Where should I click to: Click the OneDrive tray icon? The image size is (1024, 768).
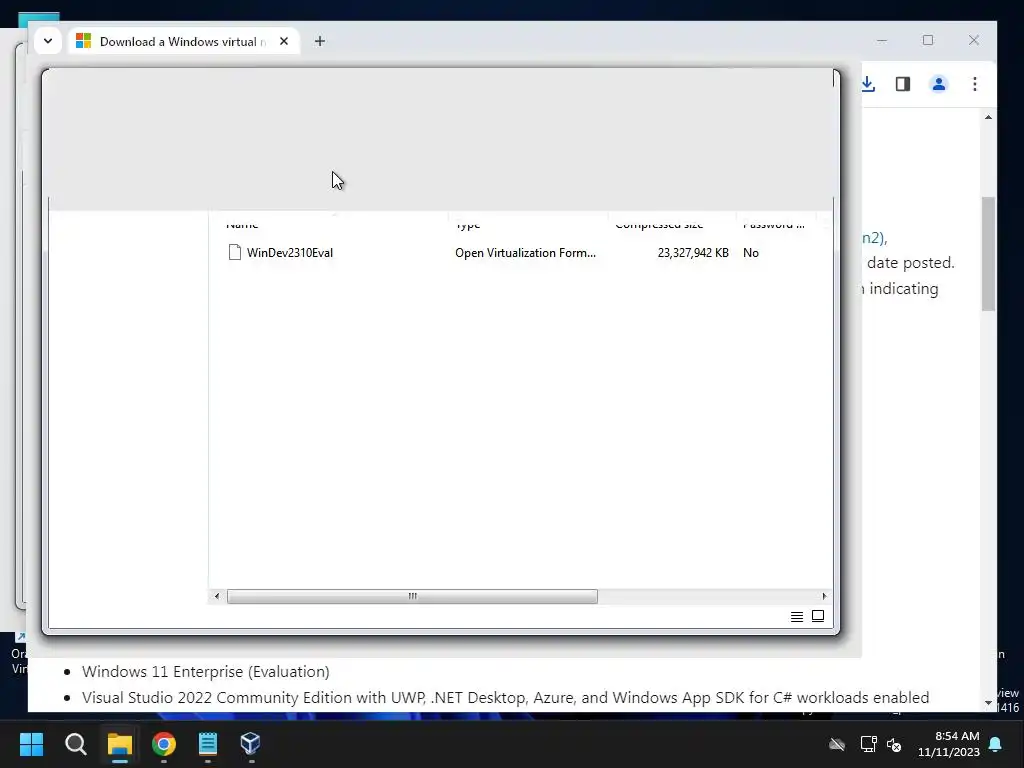pos(837,744)
